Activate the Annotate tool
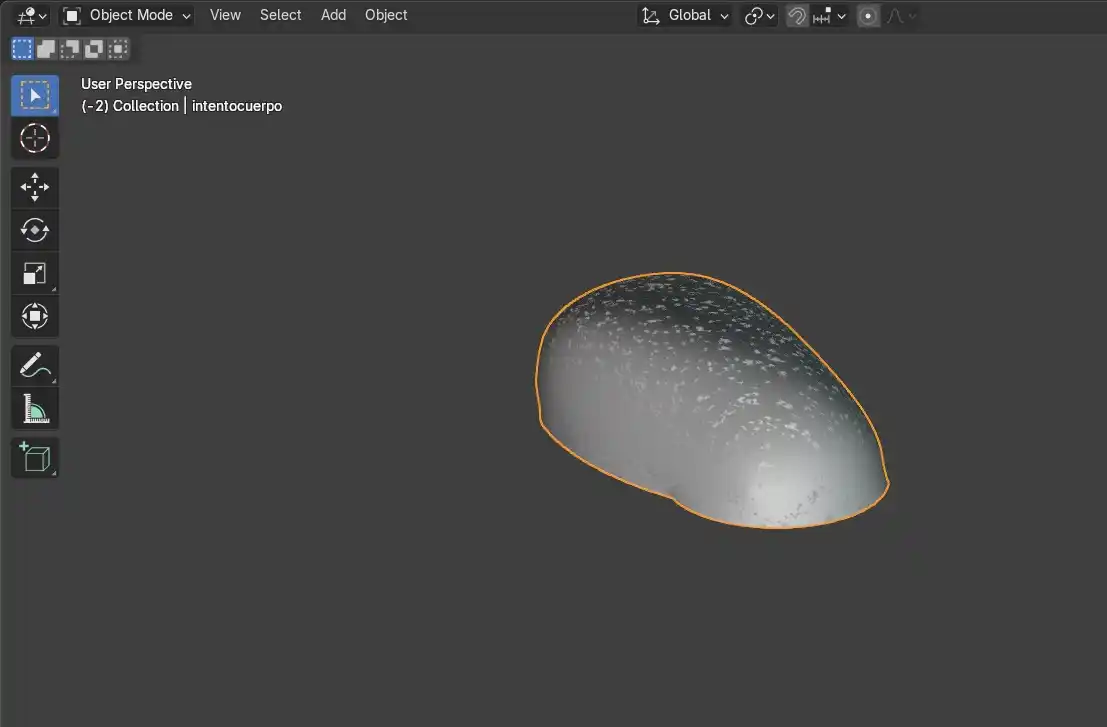The height and width of the screenshot is (727, 1107). pyautogui.click(x=35, y=365)
